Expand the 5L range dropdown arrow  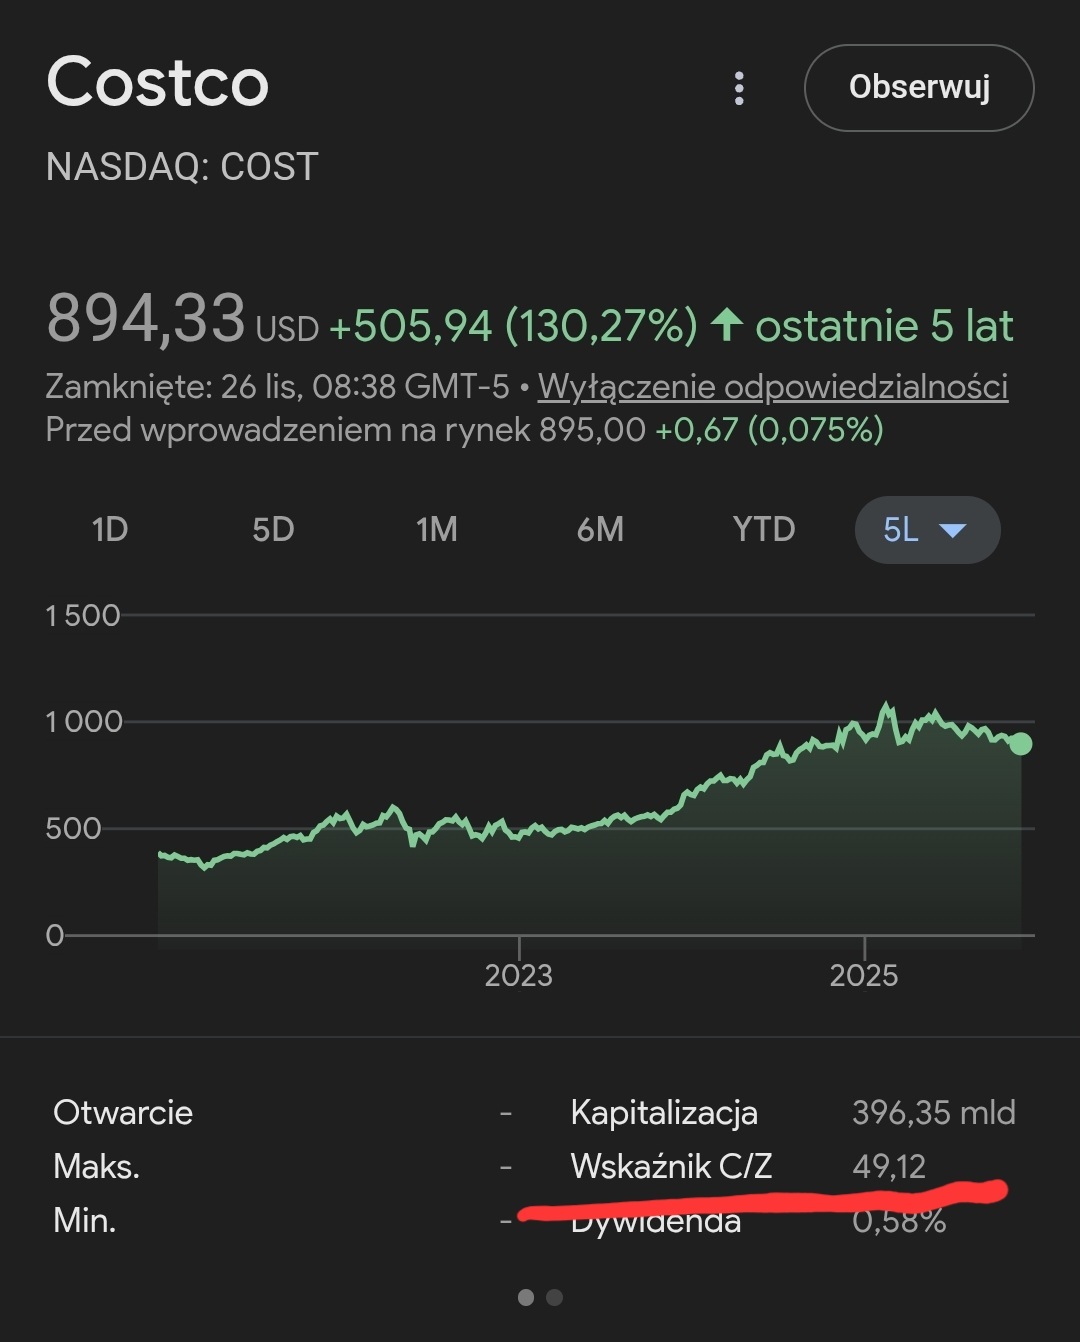coord(953,530)
